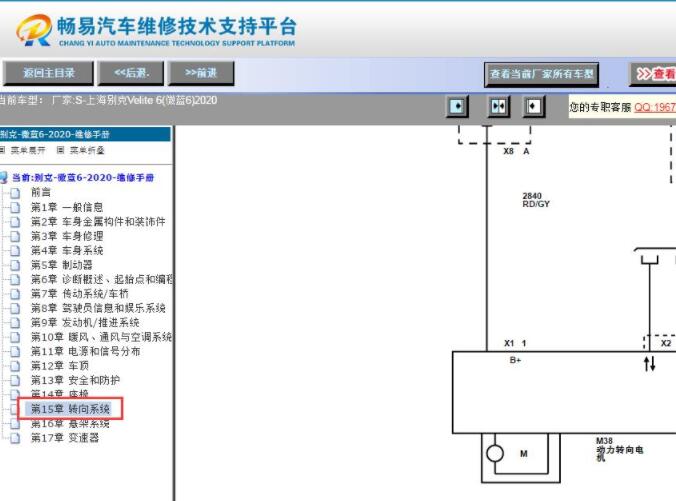Click page icon beside 第12章 车顶

15,366
